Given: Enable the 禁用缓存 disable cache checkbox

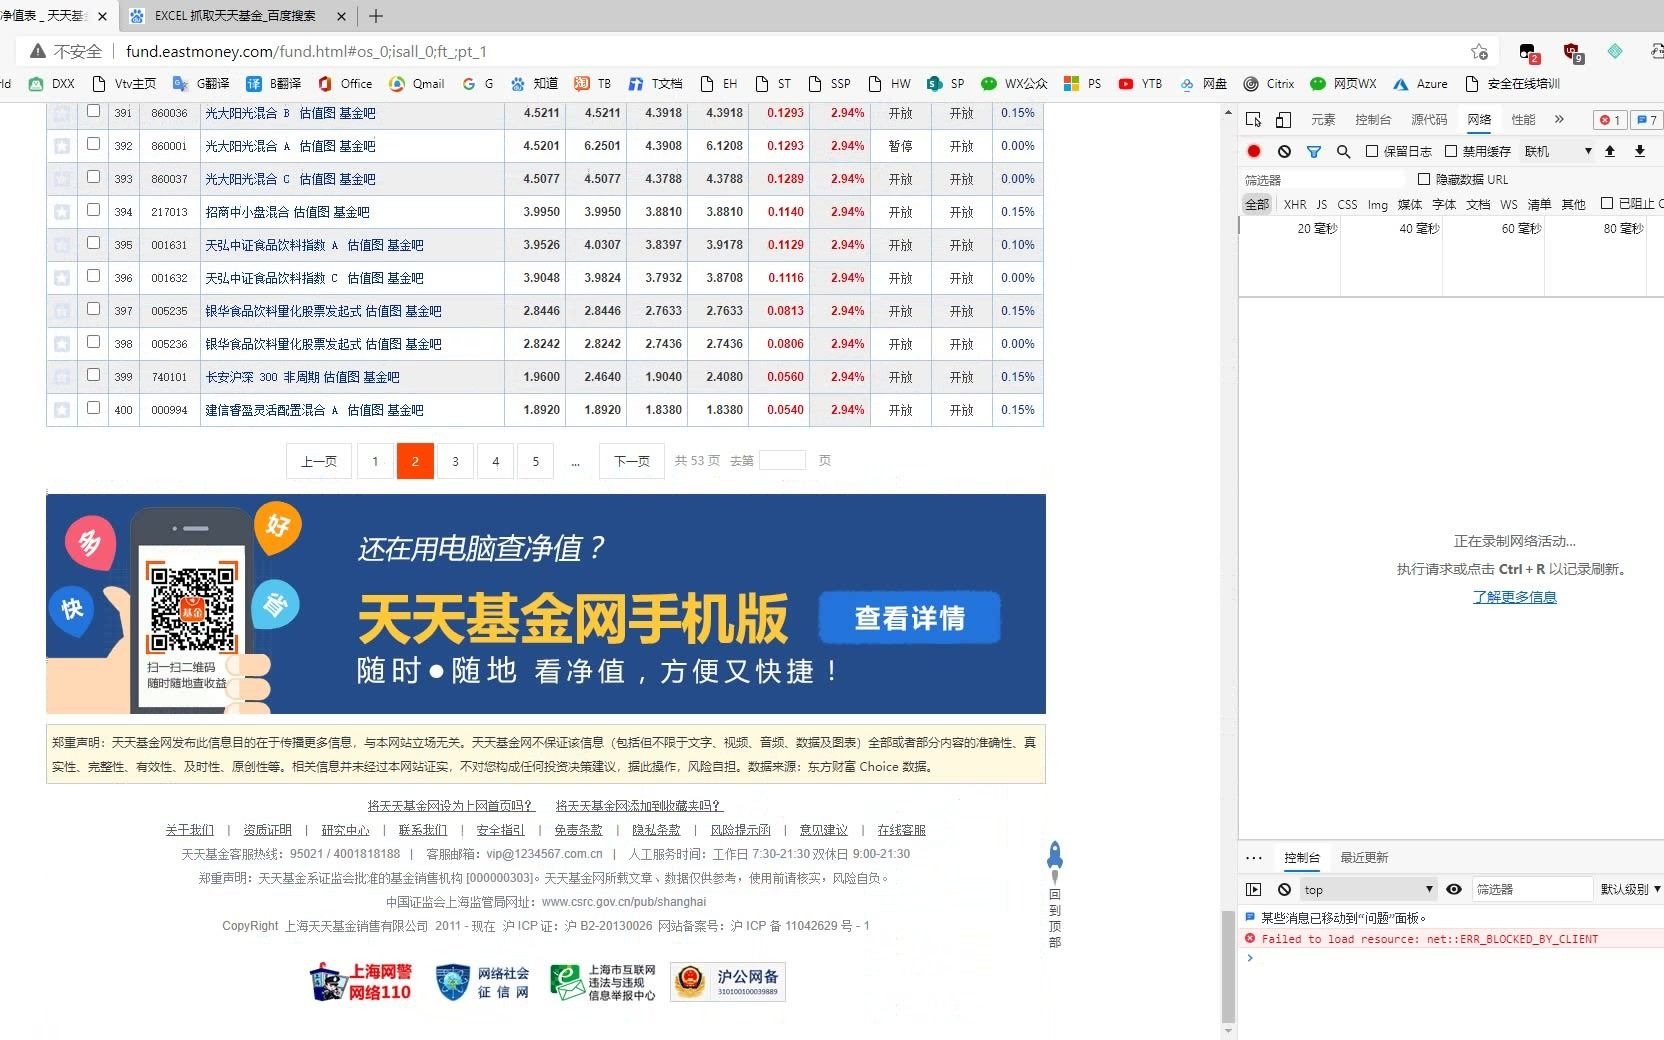Looking at the screenshot, I should point(1451,151).
